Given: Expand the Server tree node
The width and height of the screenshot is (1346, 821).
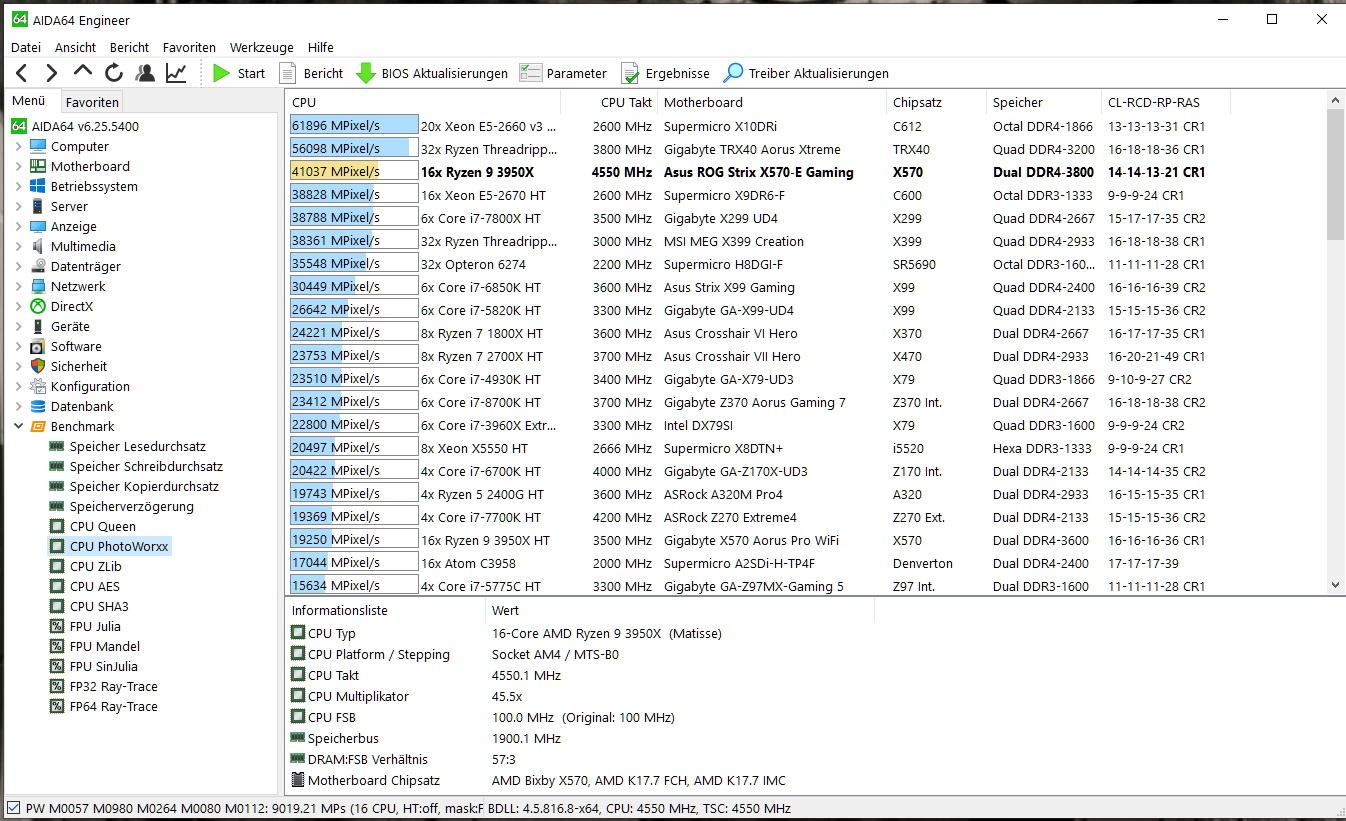Looking at the screenshot, I should (18, 206).
